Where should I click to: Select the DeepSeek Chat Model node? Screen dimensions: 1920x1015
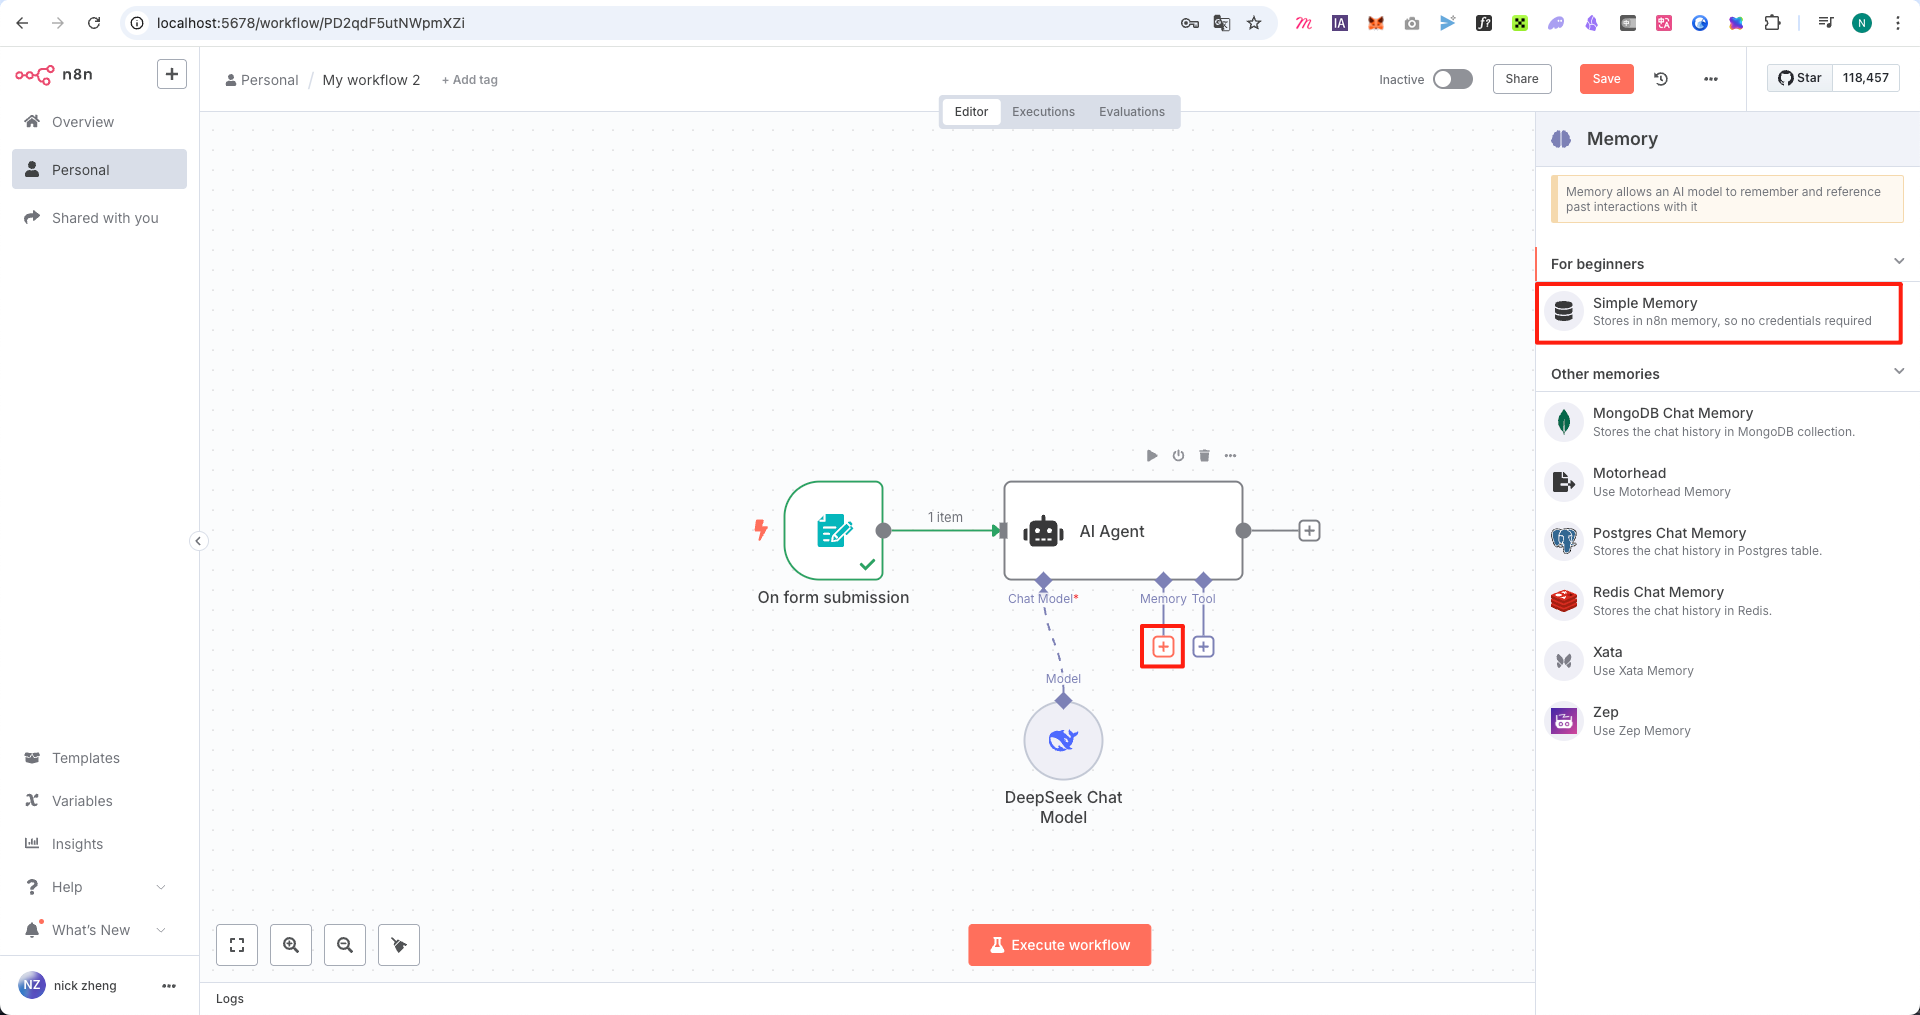1063,741
